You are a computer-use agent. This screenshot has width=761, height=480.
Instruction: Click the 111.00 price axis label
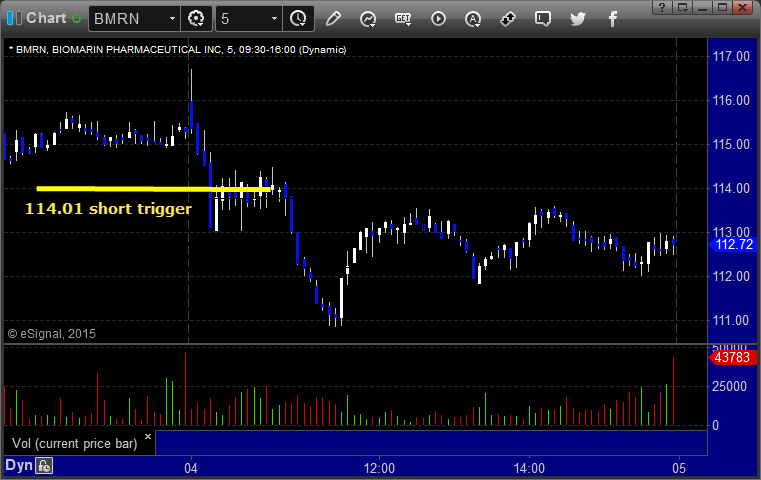click(731, 320)
